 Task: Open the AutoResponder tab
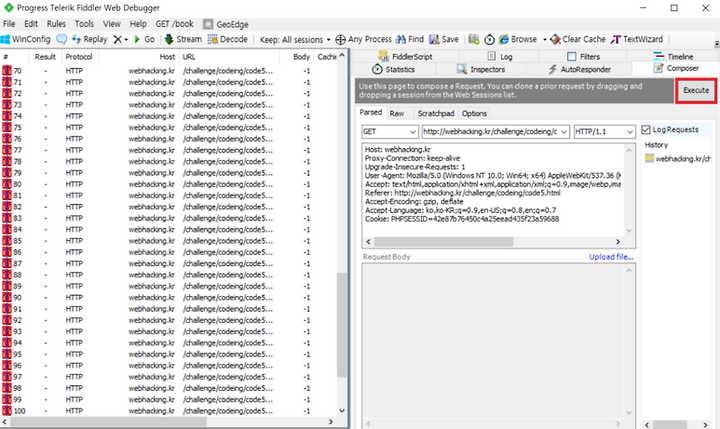point(579,69)
